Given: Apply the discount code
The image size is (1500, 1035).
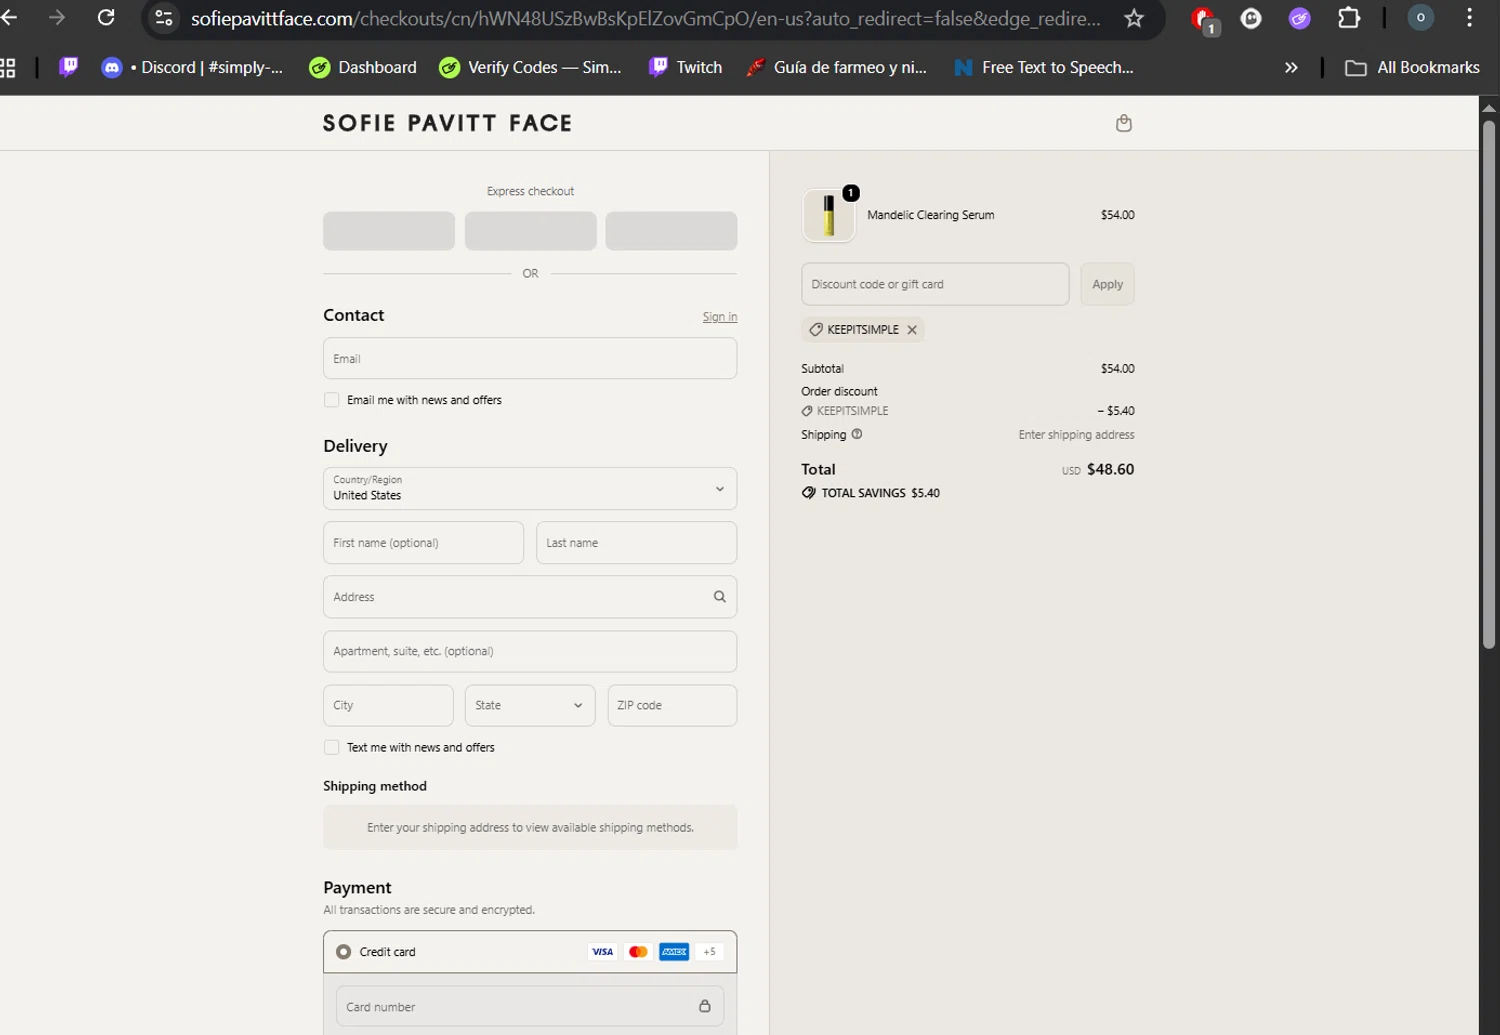Looking at the screenshot, I should tap(1107, 284).
